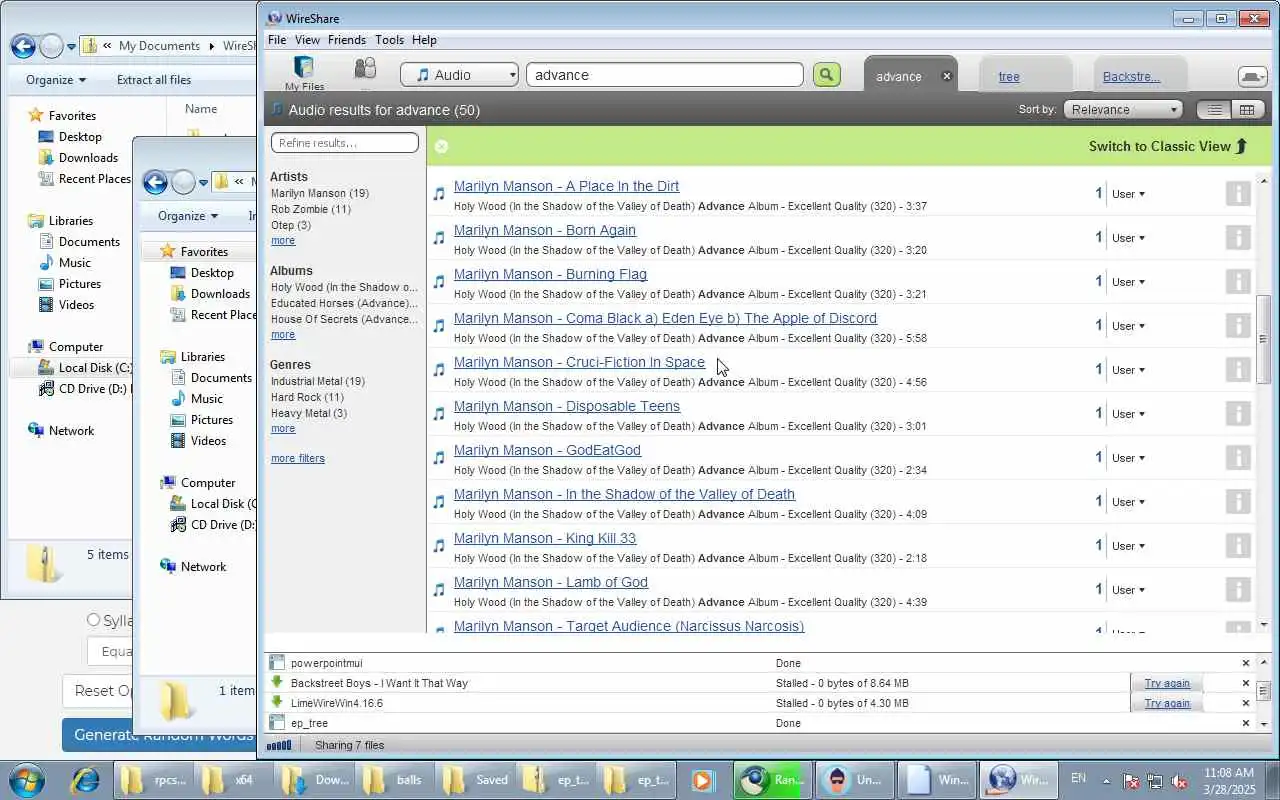Show info for GodEatGod track
The height and width of the screenshot is (800, 1280).
1238,458
